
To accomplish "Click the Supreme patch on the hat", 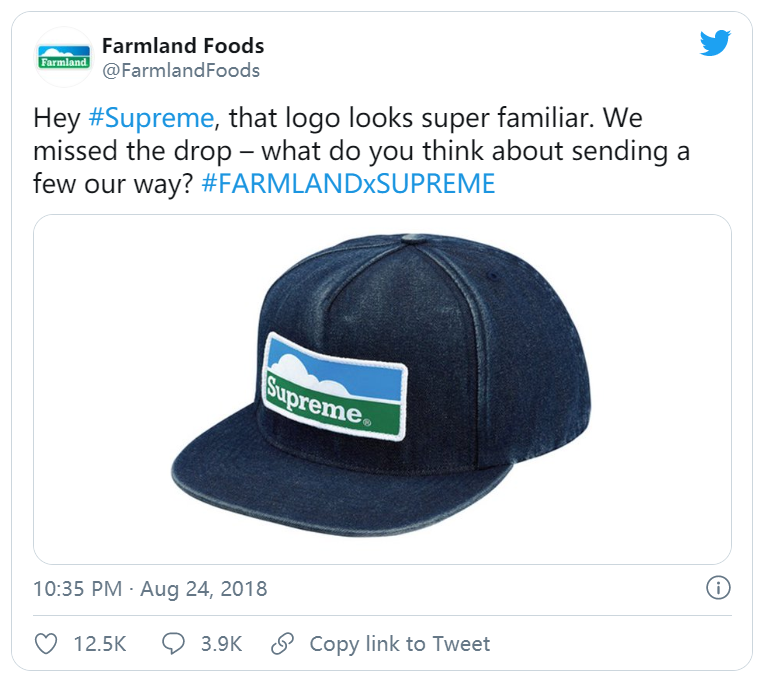I will click(x=334, y=386).
